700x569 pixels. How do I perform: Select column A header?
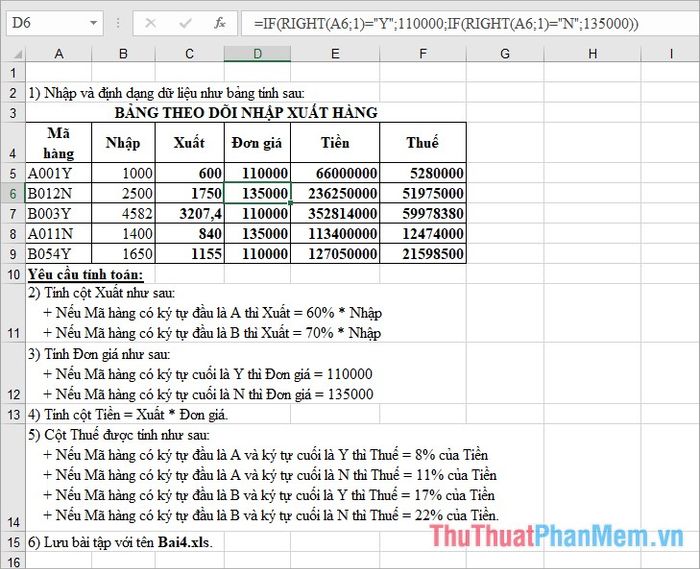(x=59, y=54)
